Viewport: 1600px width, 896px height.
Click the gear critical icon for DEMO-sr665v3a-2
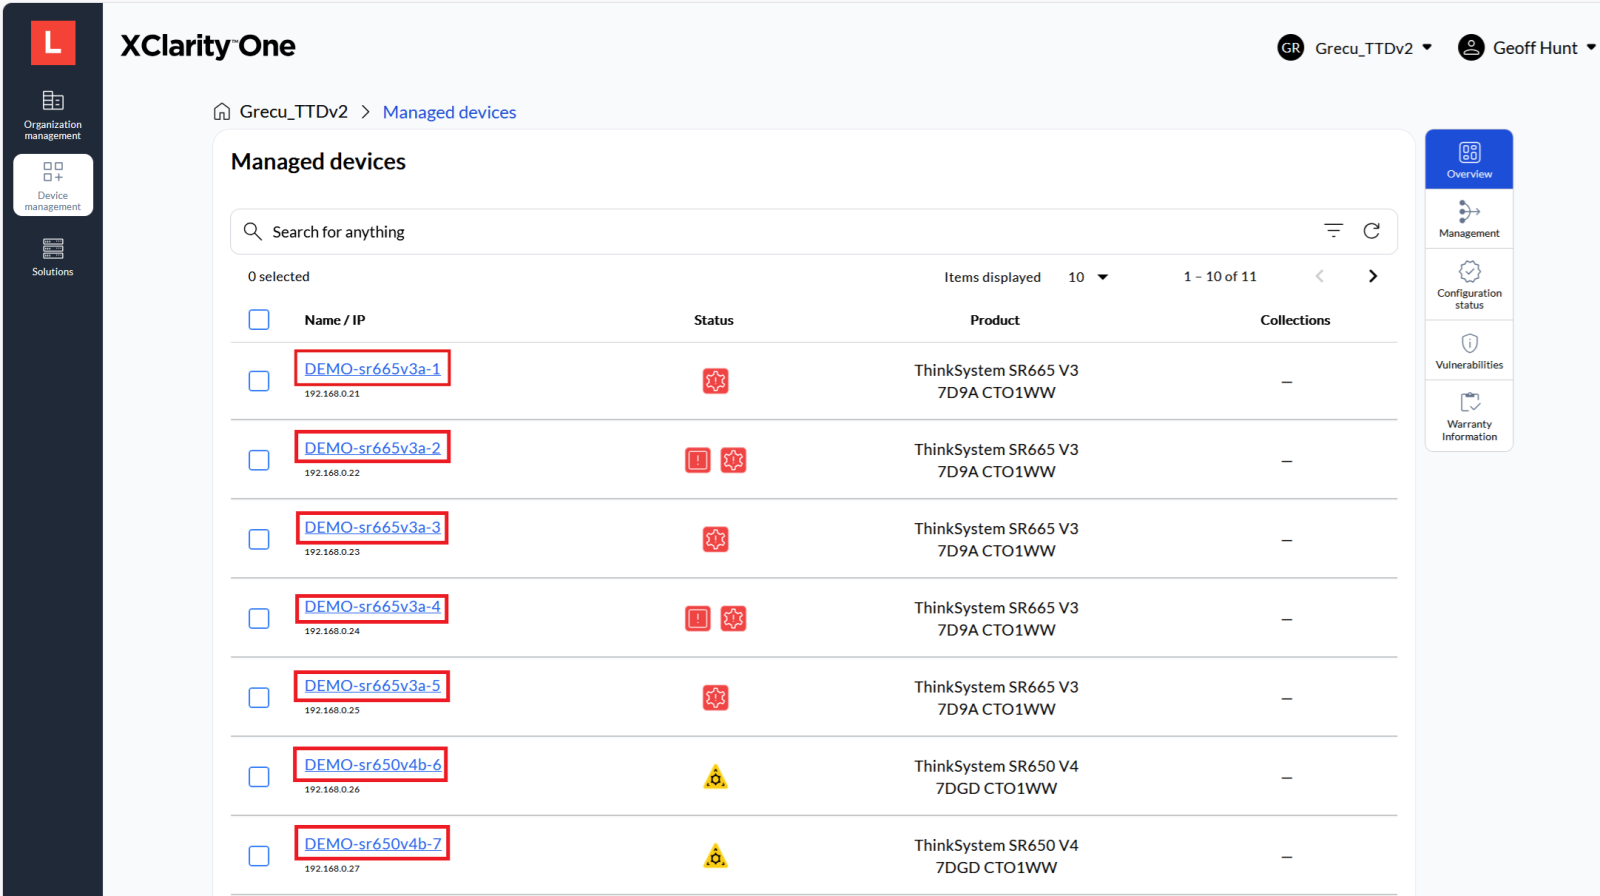click(733, 460)
